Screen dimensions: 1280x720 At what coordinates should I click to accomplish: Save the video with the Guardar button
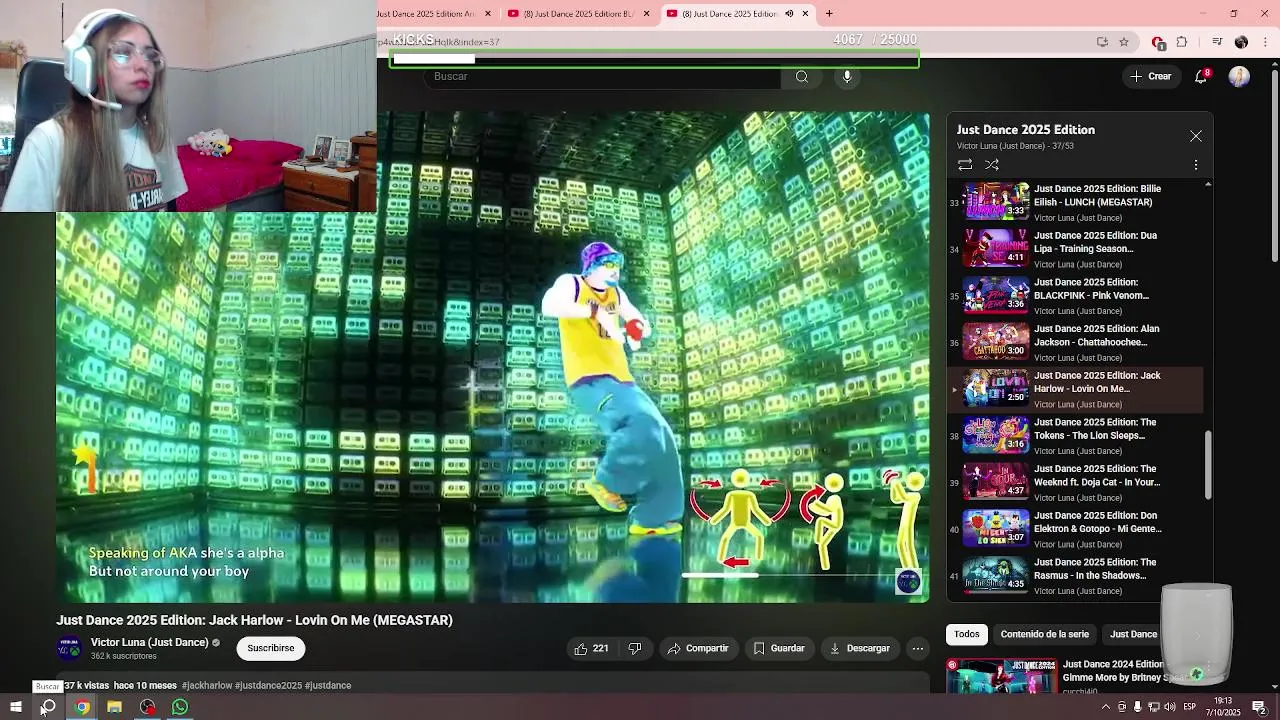[779, 648]
